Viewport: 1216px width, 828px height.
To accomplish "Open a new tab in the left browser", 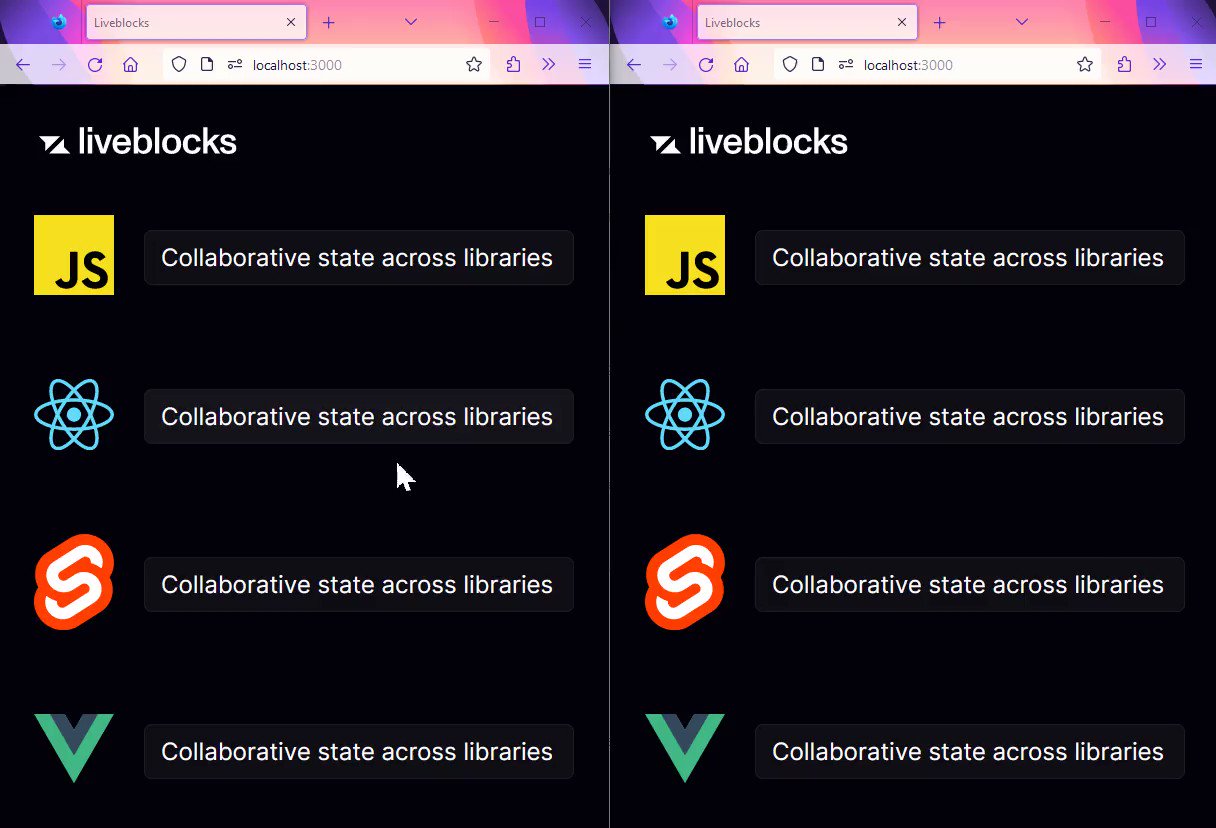I will pos(328,22).
